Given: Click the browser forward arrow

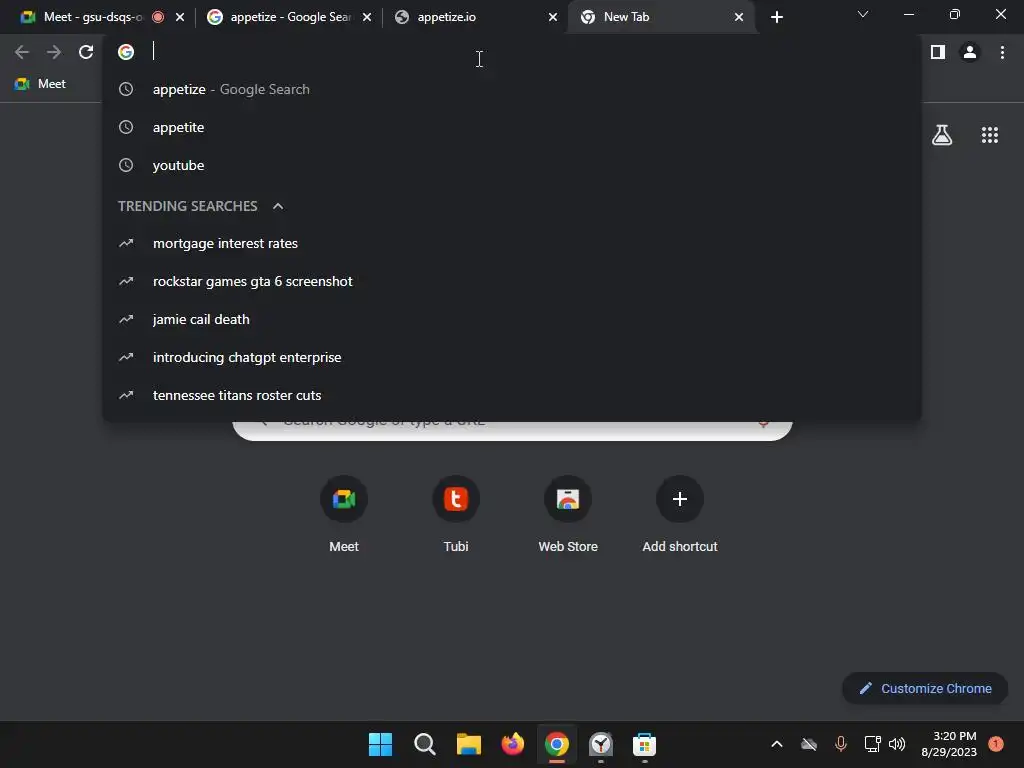Looking at the screenshot, I should (x=54, y=52).
